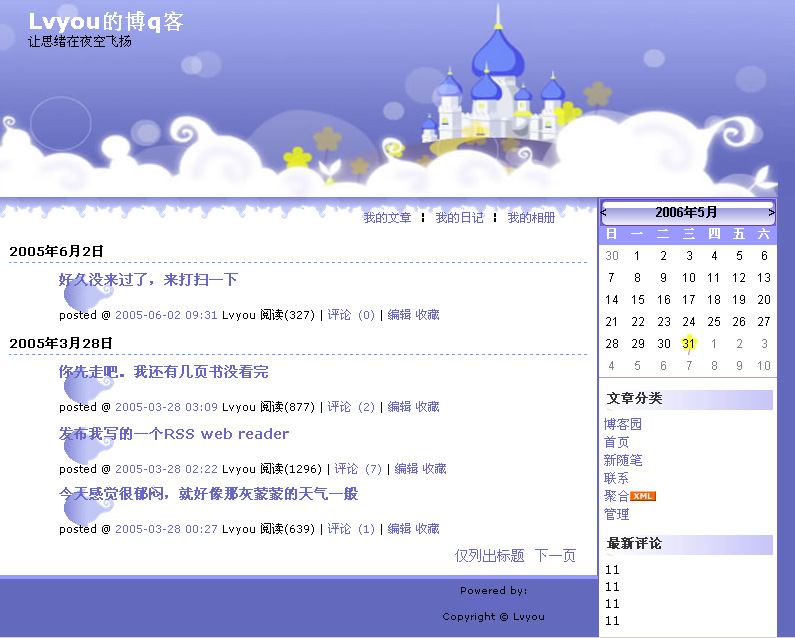Click the orange XML feed icon
The width and height of the screenshot is (795, 638).
643,496
